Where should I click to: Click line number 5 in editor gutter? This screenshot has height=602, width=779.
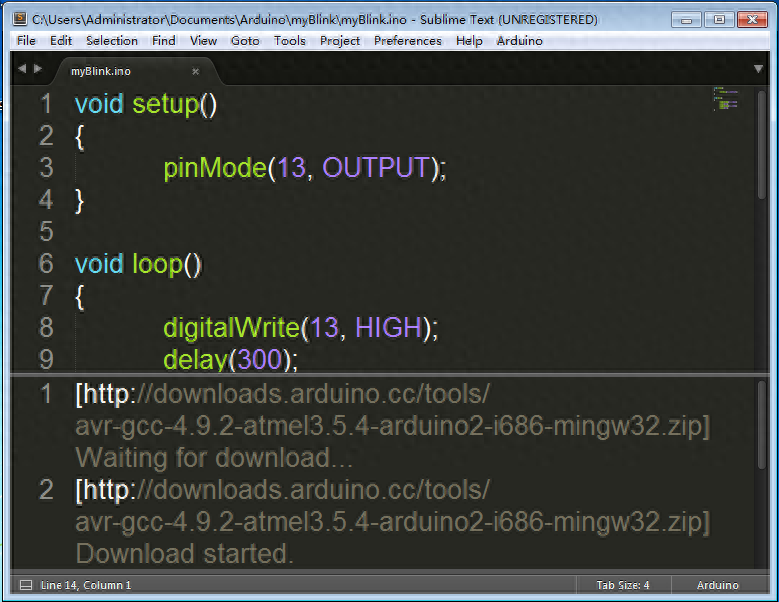click(46, 232)
